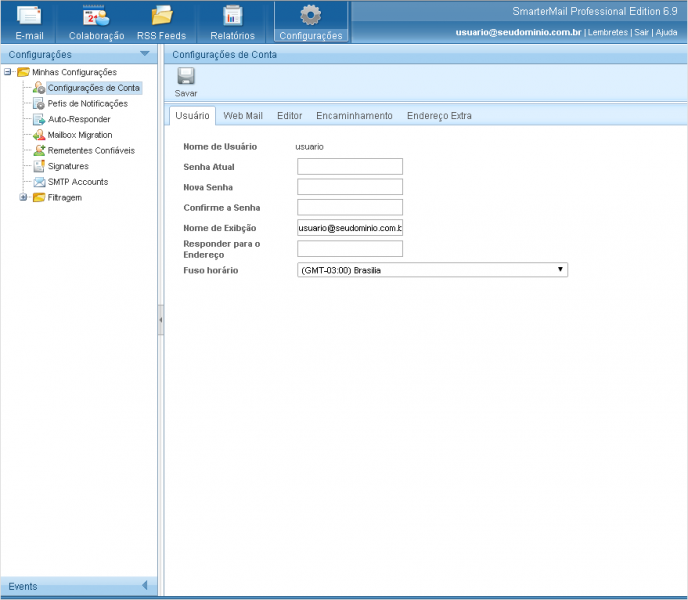Viewport: 688px width, 600px height.
Task: Select Auto-Responder in the tree
Action: click(79, 119)
